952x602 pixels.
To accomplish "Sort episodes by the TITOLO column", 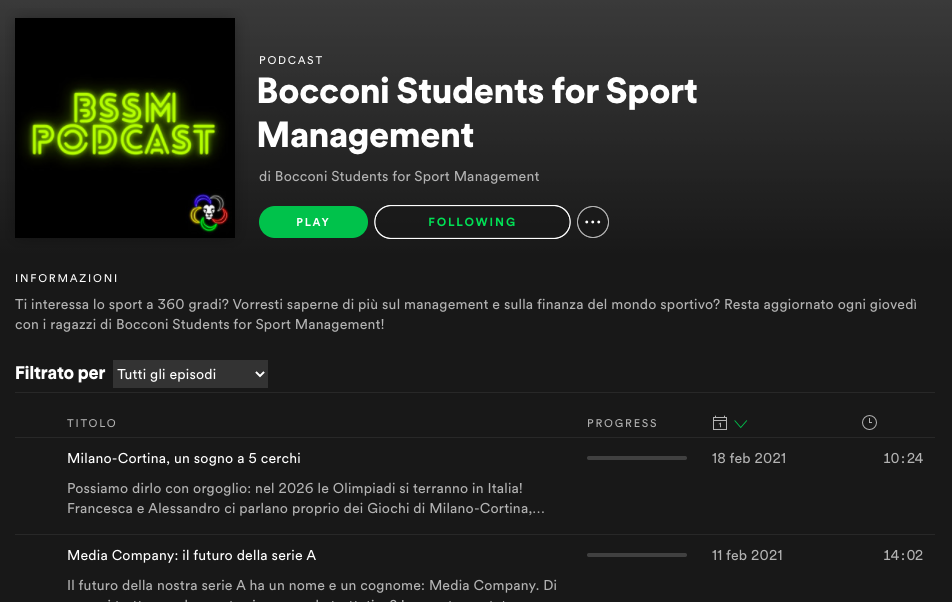I will (92, 424).
